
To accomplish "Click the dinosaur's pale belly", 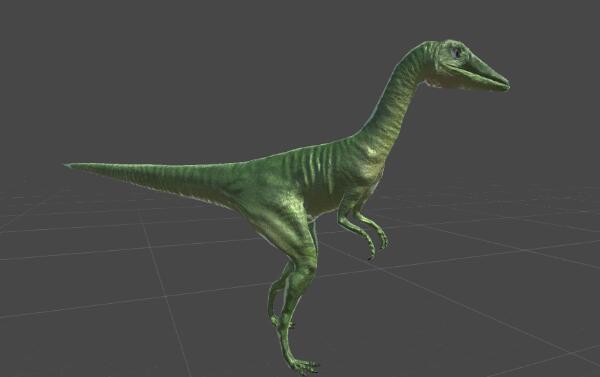I will [x=325, y=203].
